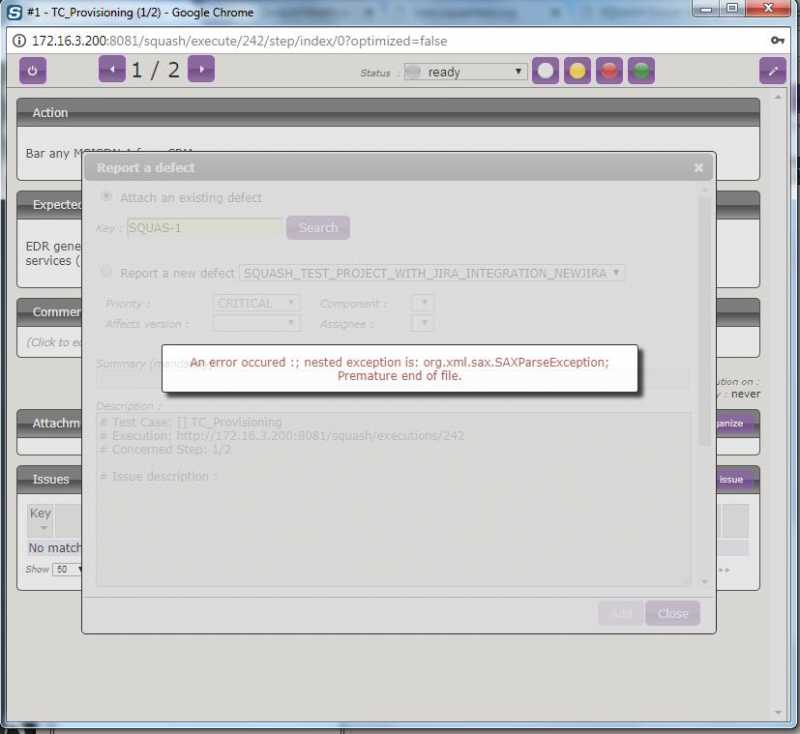Click the partially visible issue button

click(738, 479)
